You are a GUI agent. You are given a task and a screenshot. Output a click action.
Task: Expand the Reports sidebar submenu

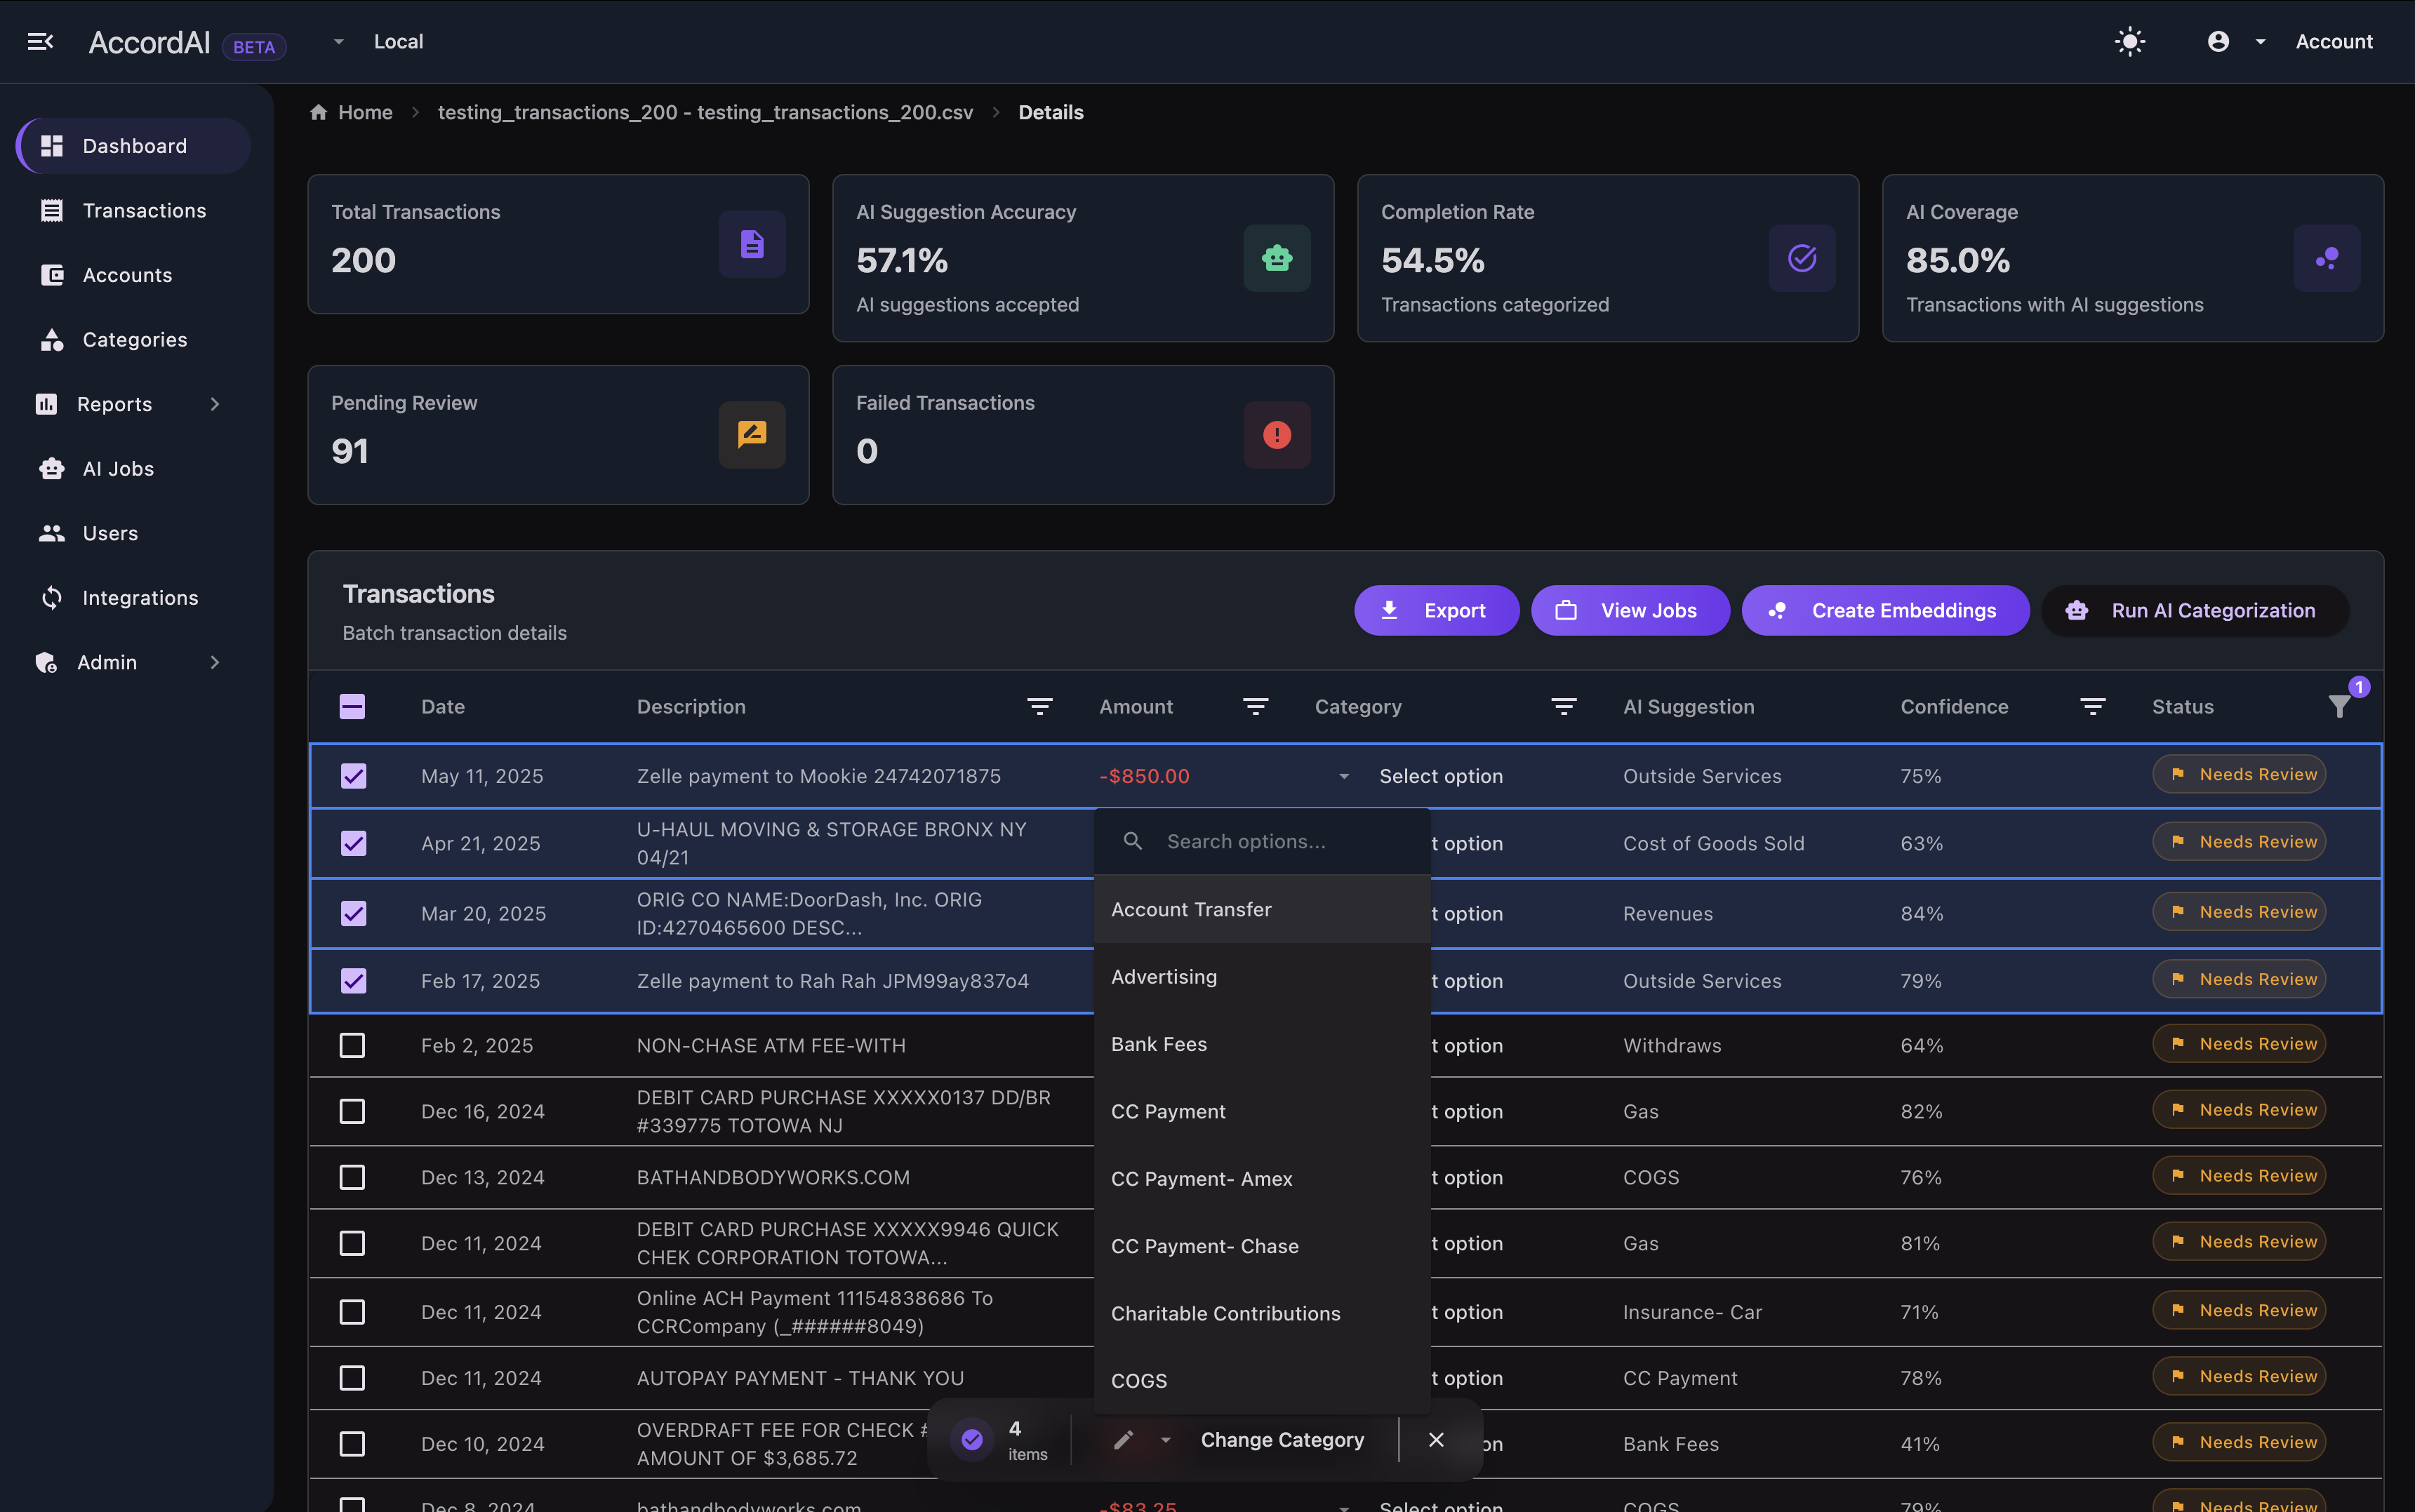pos(214,404)
